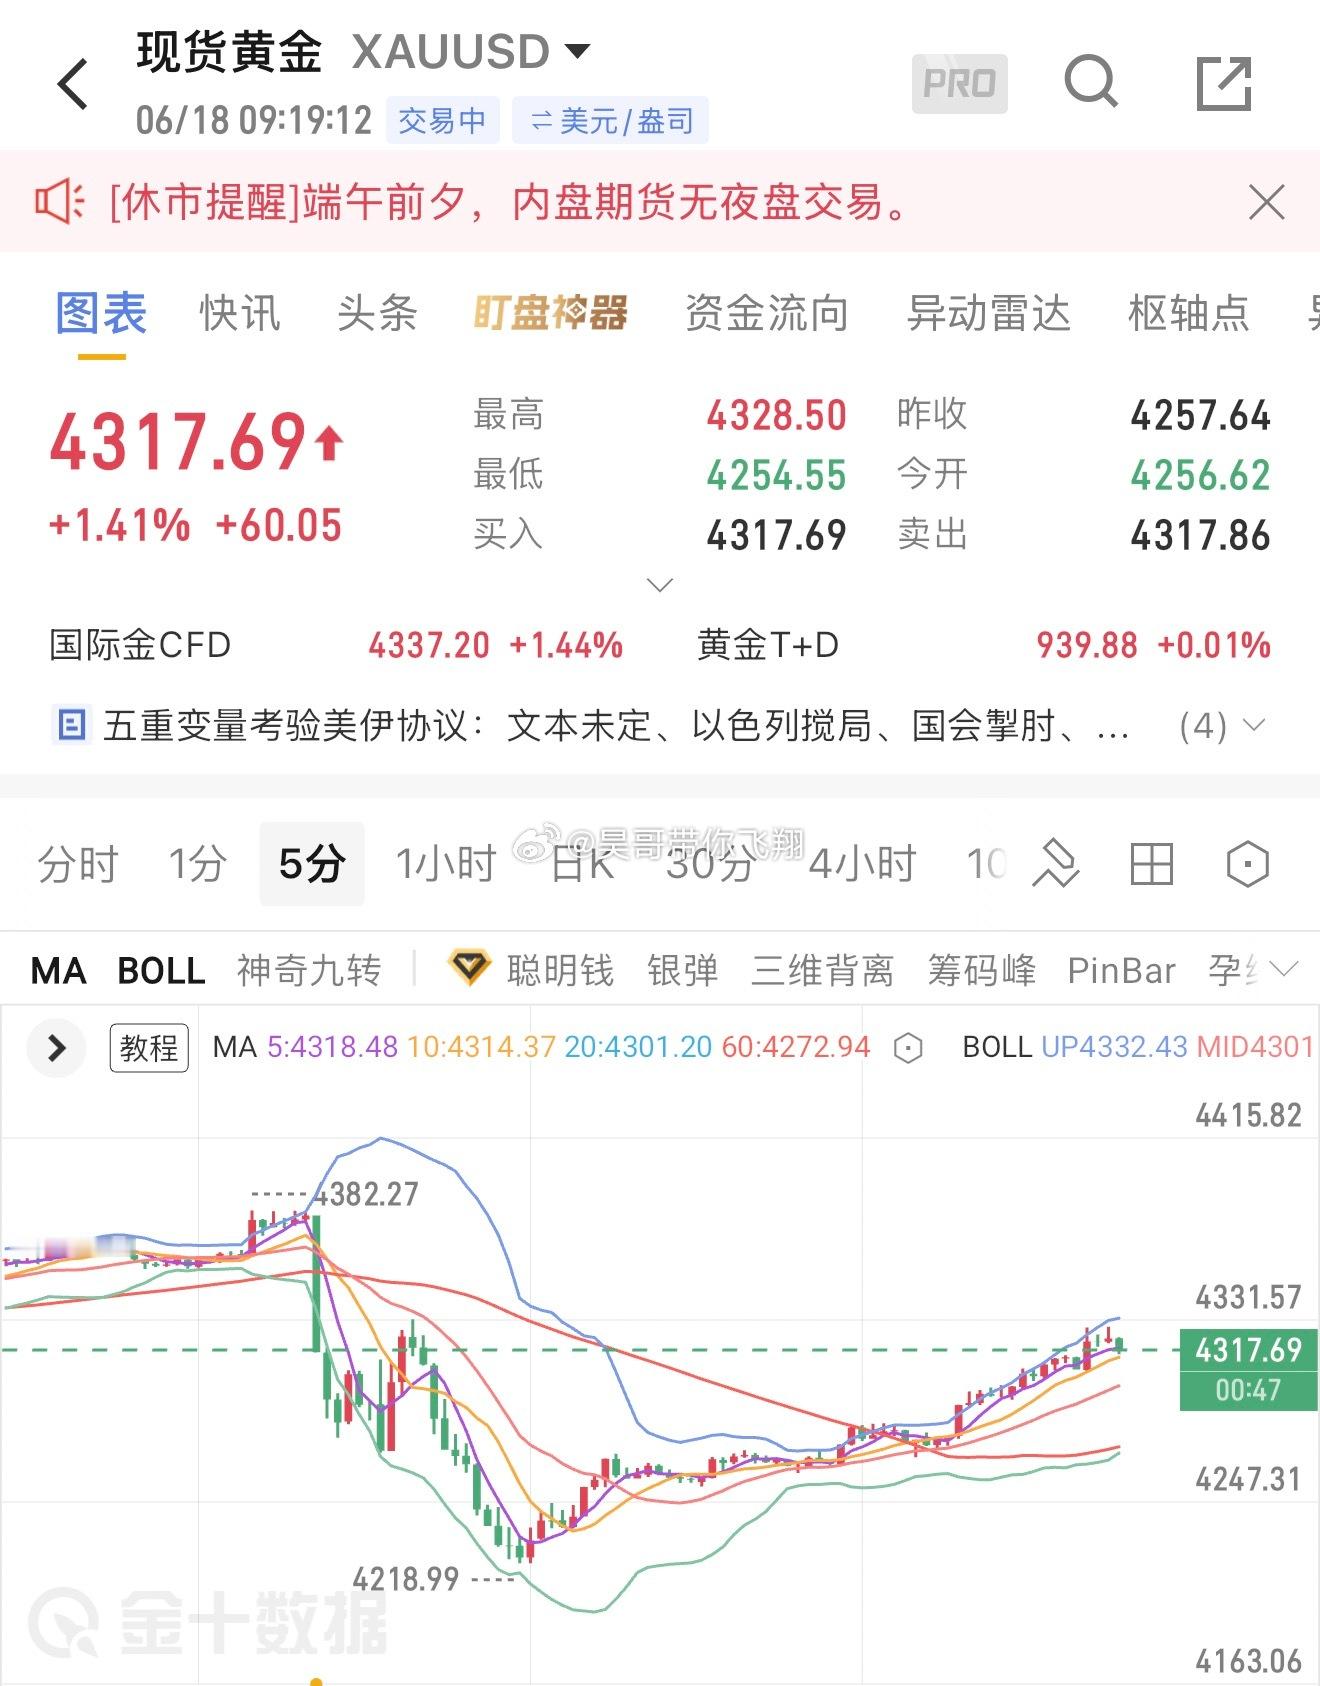Select the 图表 tab

click(101, 313)
